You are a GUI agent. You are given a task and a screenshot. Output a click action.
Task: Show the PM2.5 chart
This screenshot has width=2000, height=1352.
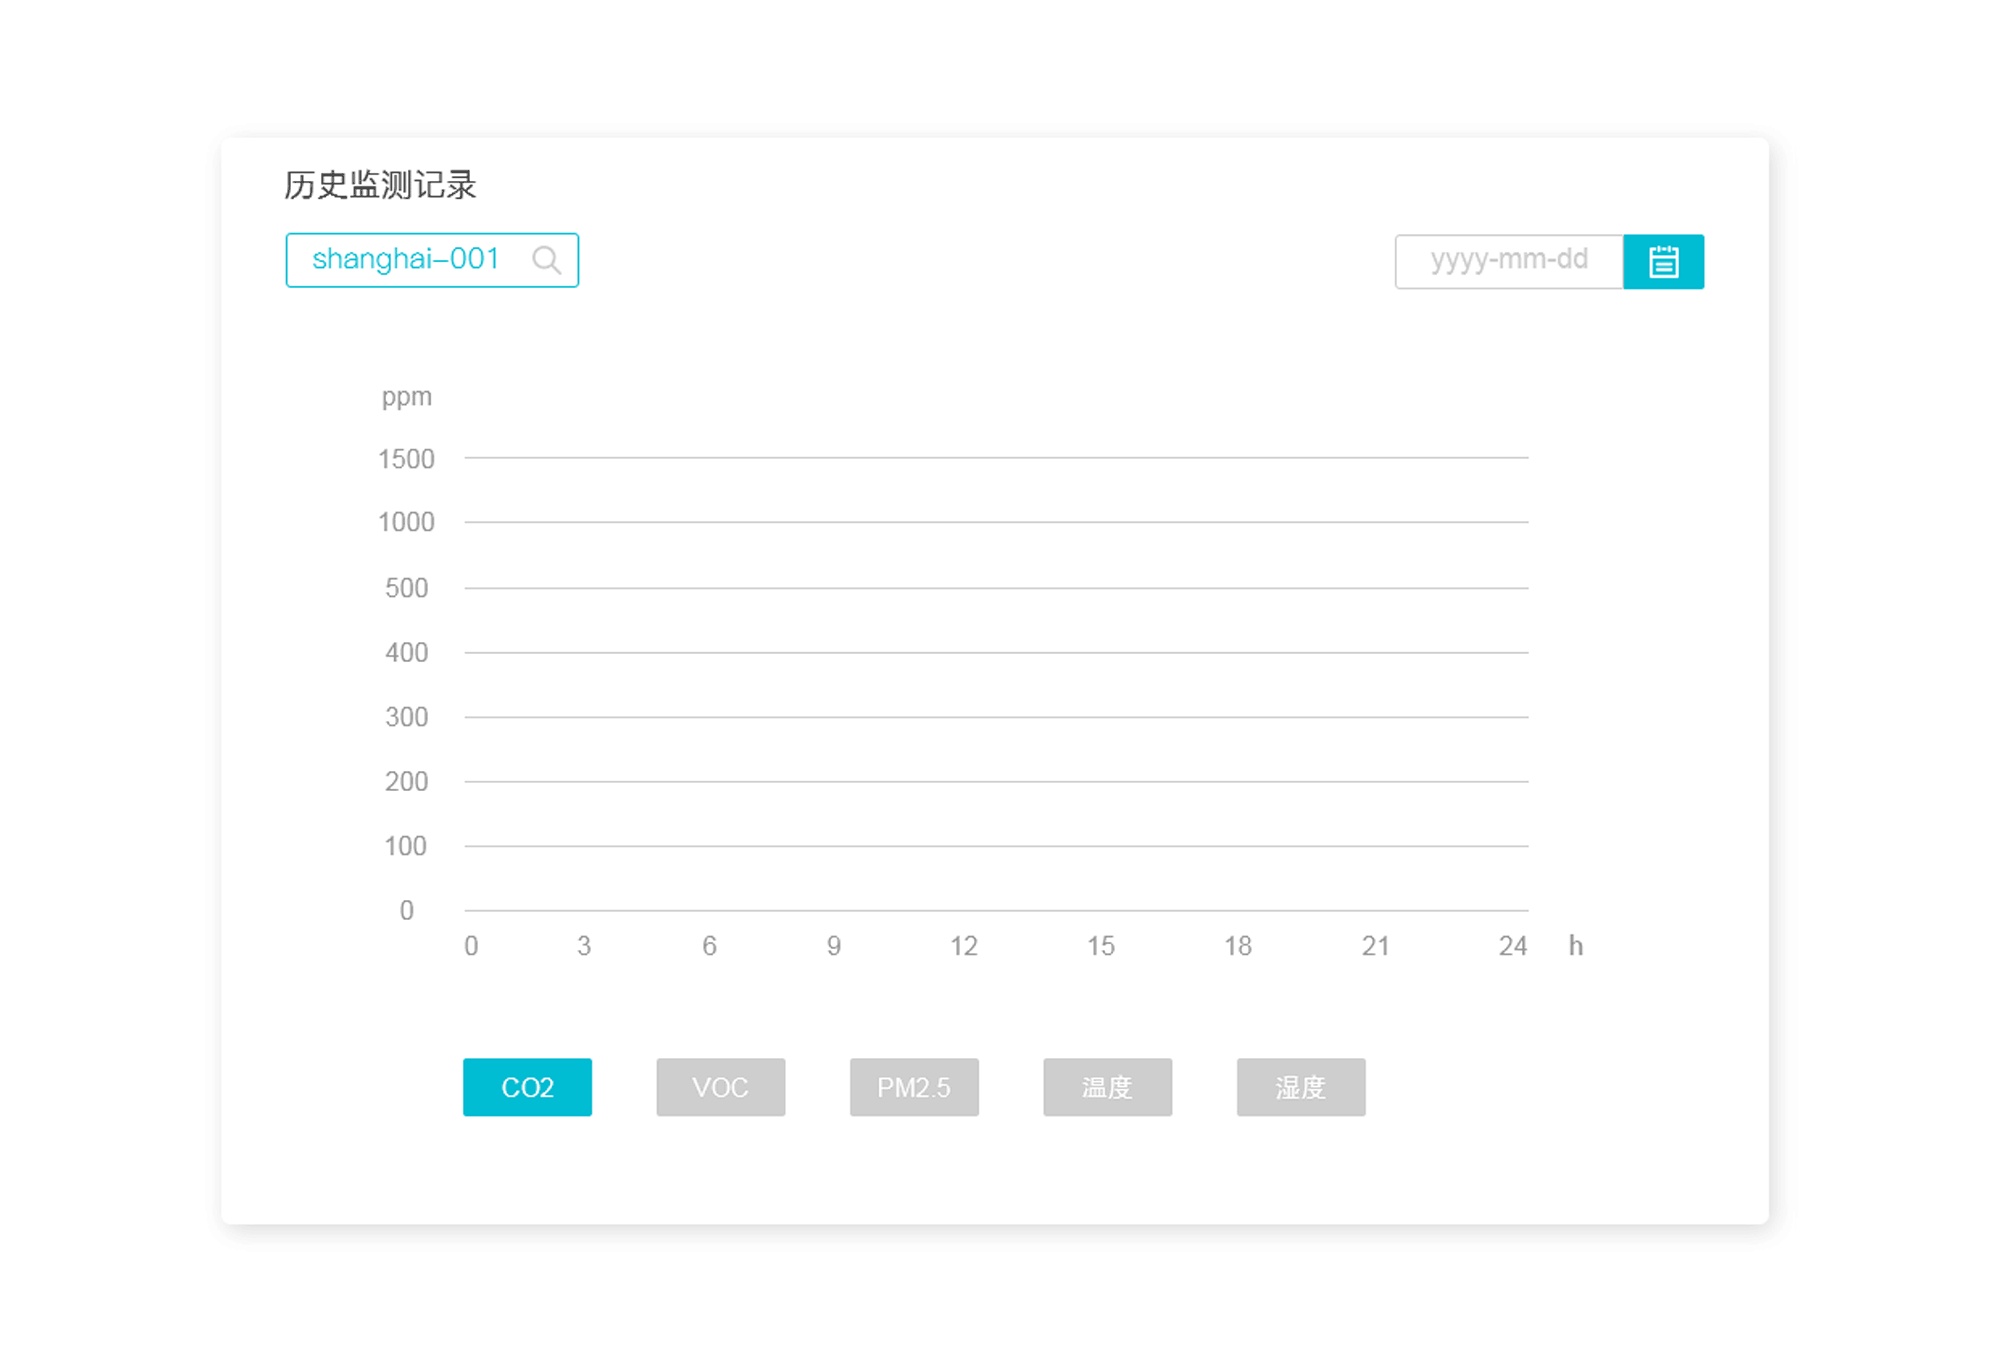click(913, 1087)
